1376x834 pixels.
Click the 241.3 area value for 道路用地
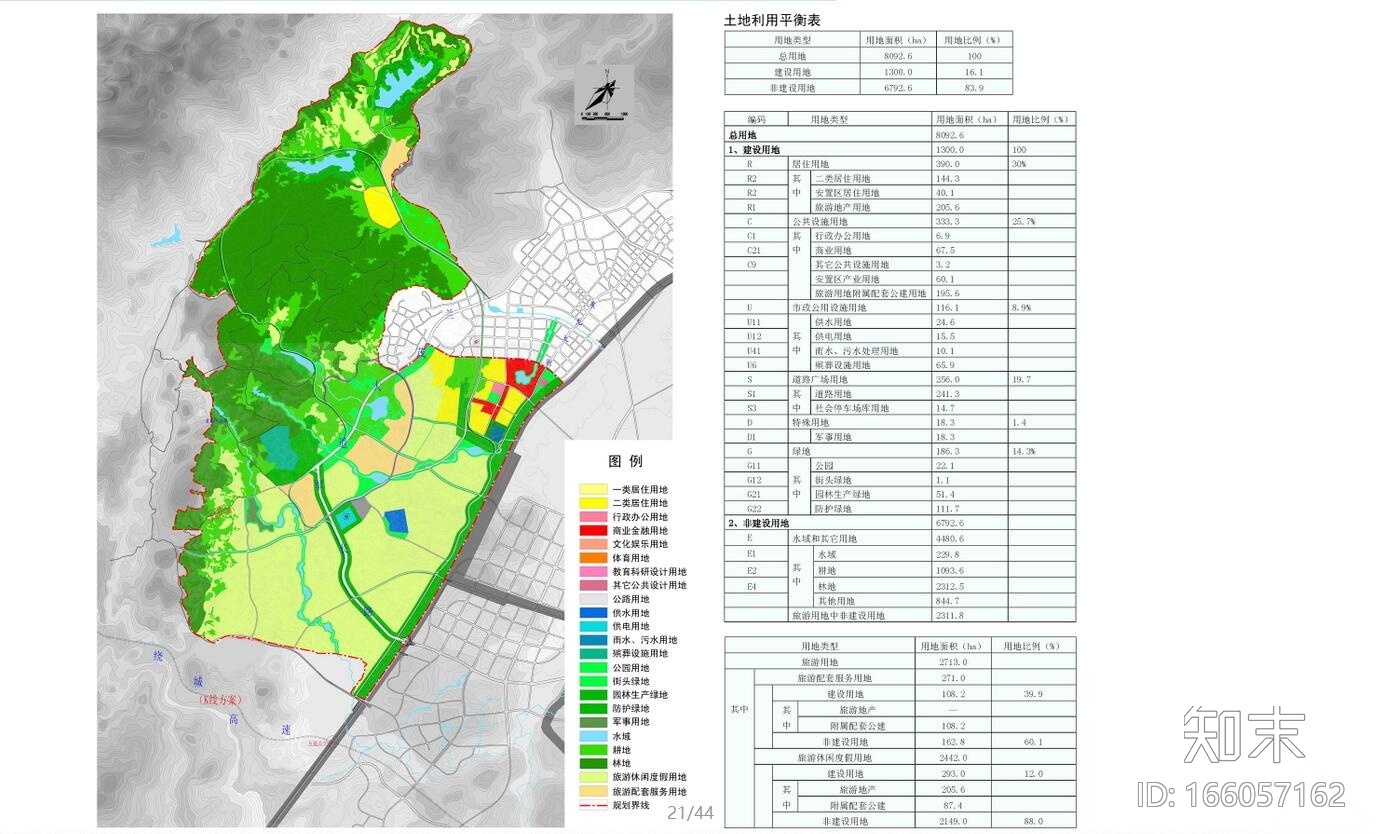[969, 394]
